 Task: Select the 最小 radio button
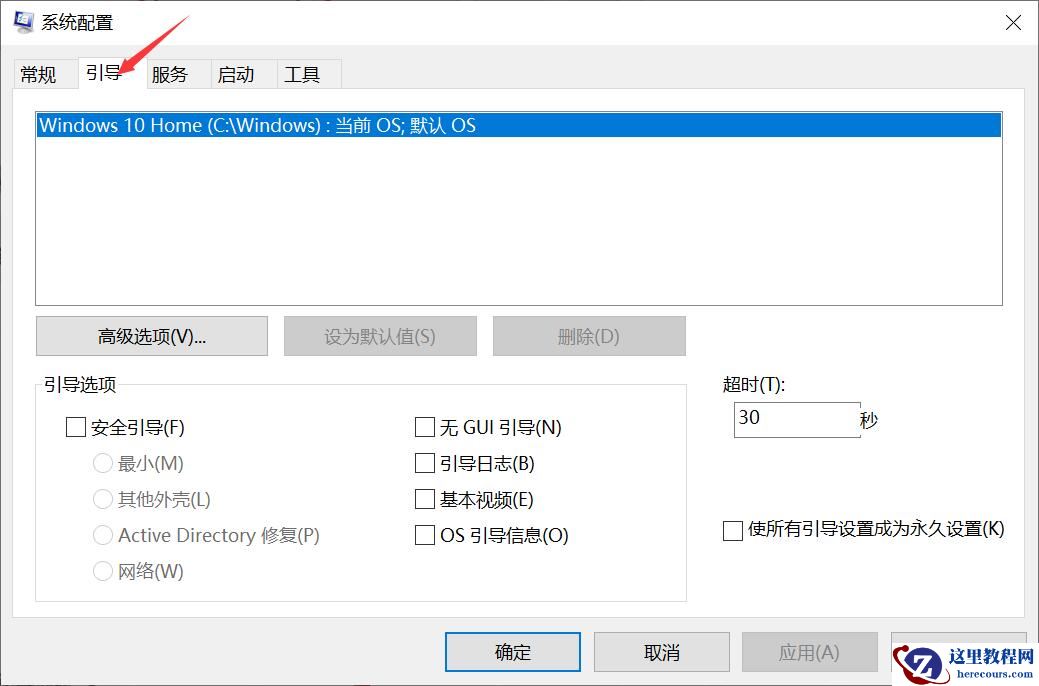click(103, 463)
